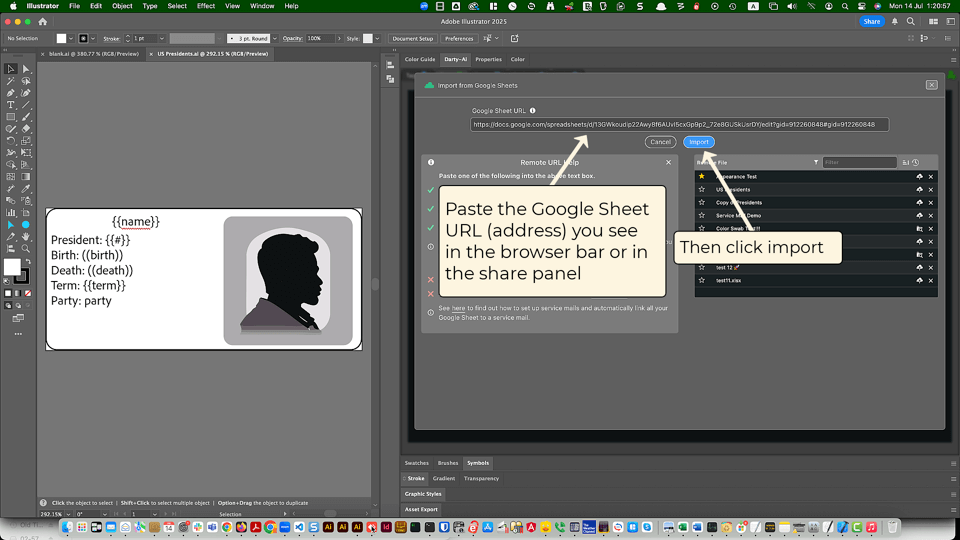Select the Rotate tool
Image resolution: width=960 pixels, height=540 pixels.
click(x=10, y=141)
